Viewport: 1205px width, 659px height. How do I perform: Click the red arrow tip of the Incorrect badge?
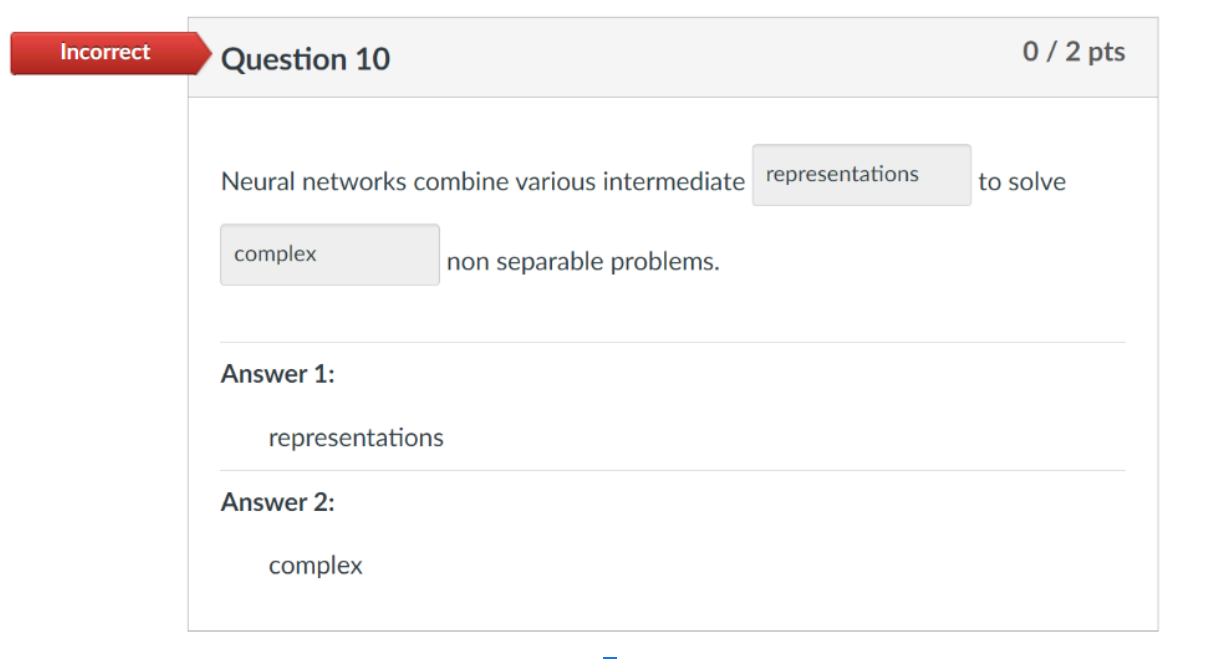pyautogui.click(x=208, y=52)
